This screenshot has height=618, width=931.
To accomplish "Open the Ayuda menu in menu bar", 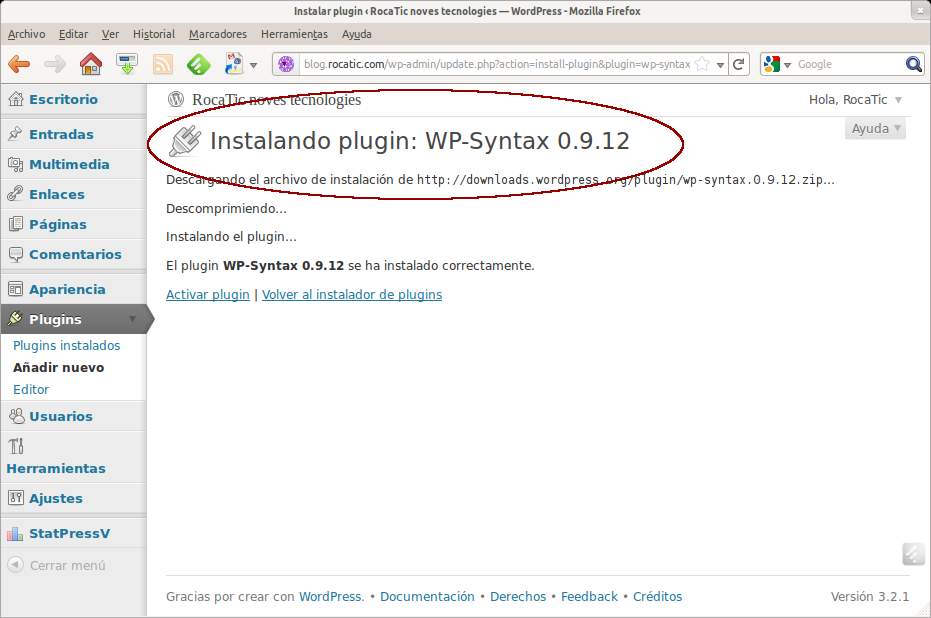I will click(357, 34).
